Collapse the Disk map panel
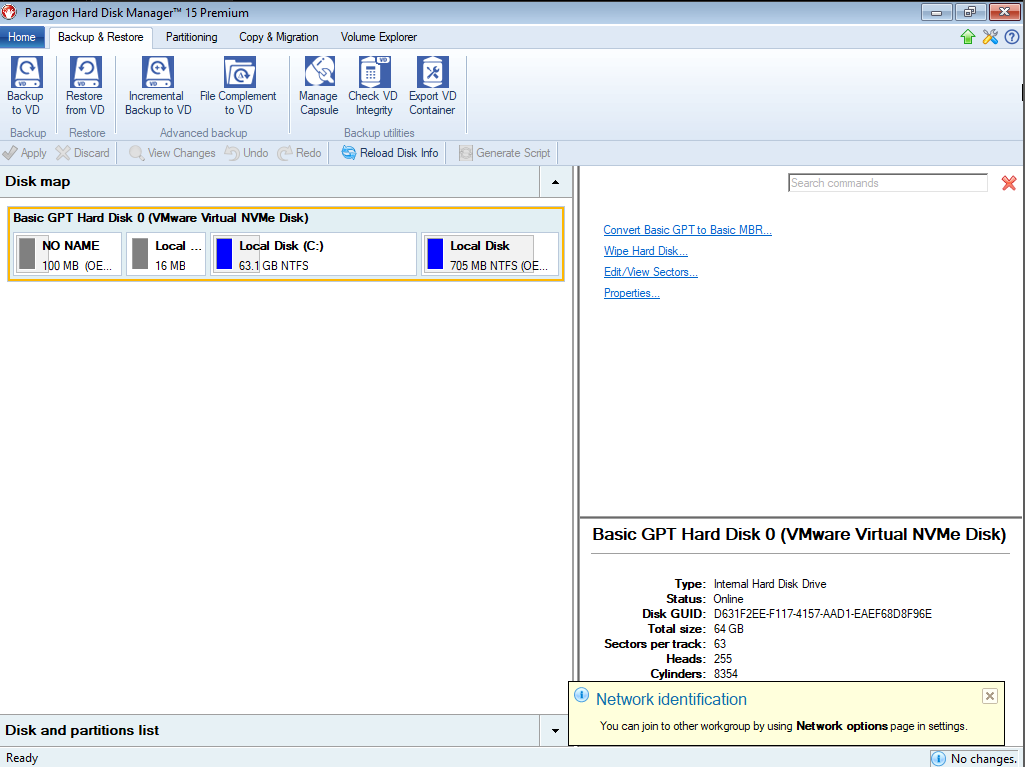Screen dimensions: 1025x767 pos(556,182)
